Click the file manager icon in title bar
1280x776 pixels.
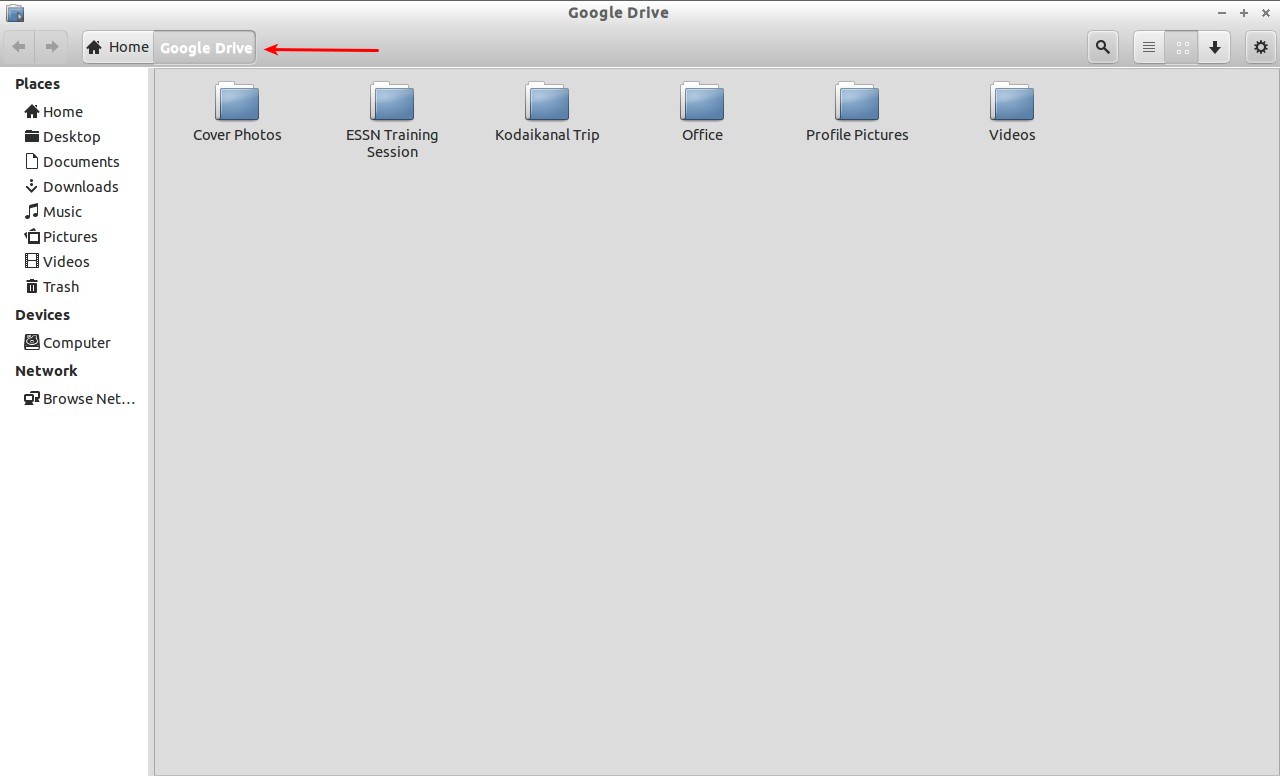pyautogui.click(x=15, y=13)
